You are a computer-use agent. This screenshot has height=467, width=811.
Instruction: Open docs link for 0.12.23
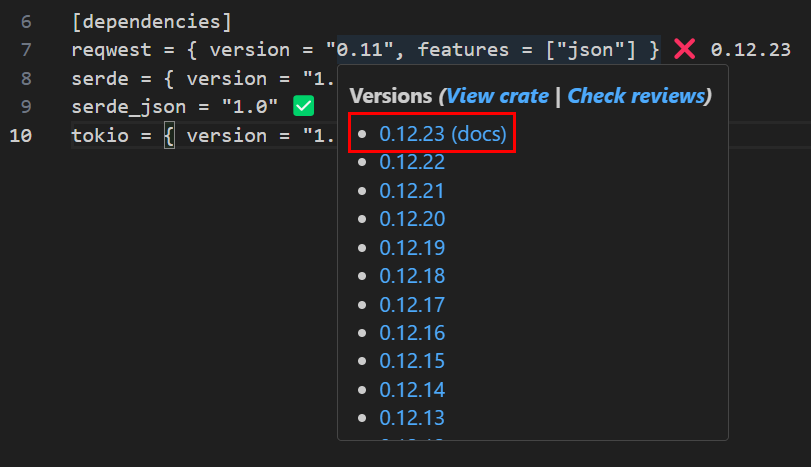pos(478,134)
